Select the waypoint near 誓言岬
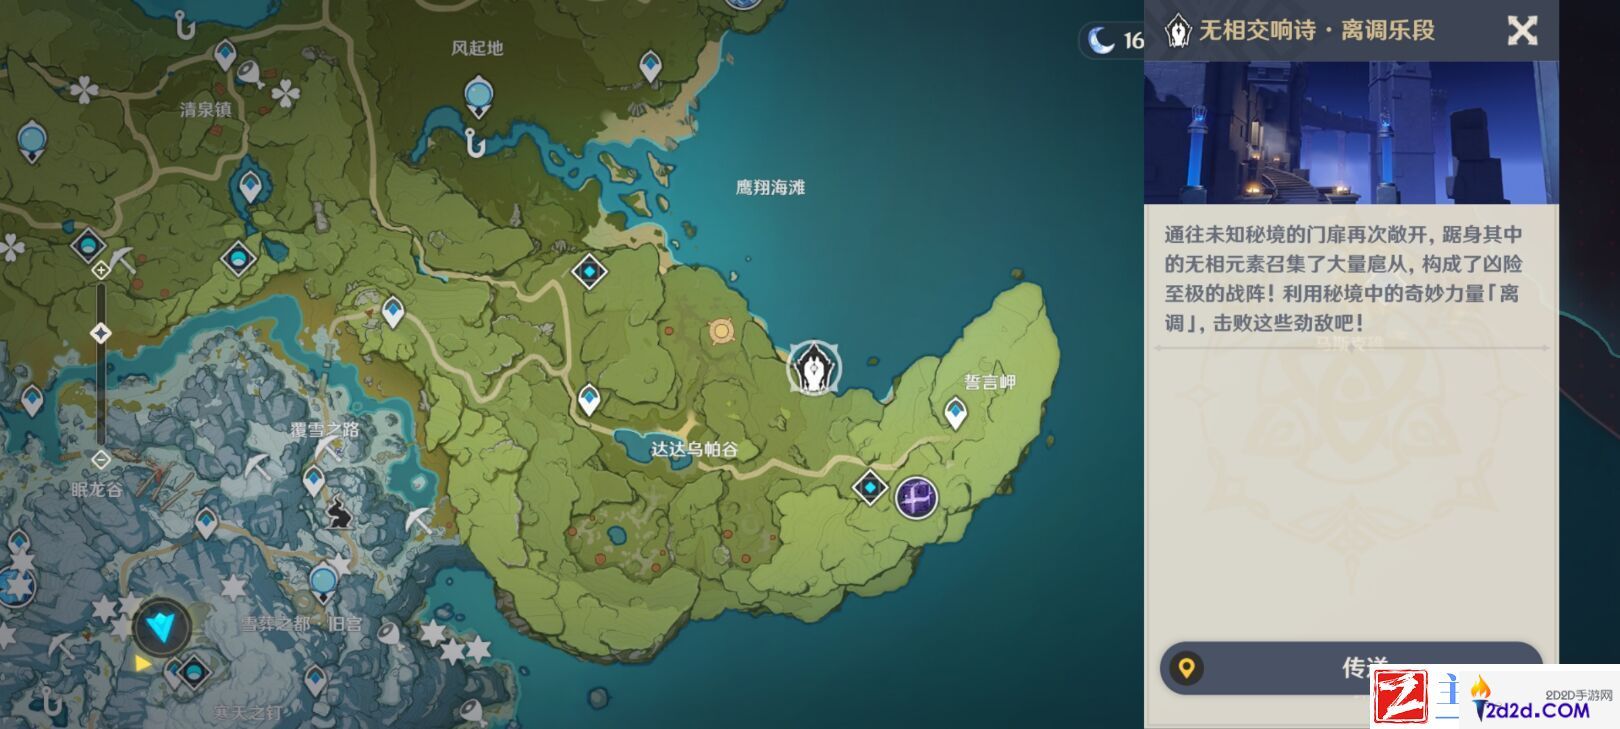 (x=956, y=412)
